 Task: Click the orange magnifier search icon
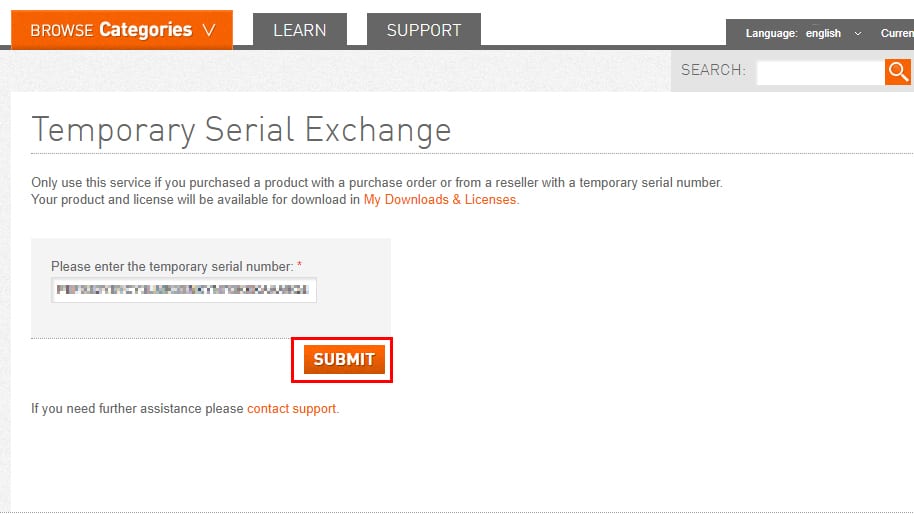click(x=897, y=71)
